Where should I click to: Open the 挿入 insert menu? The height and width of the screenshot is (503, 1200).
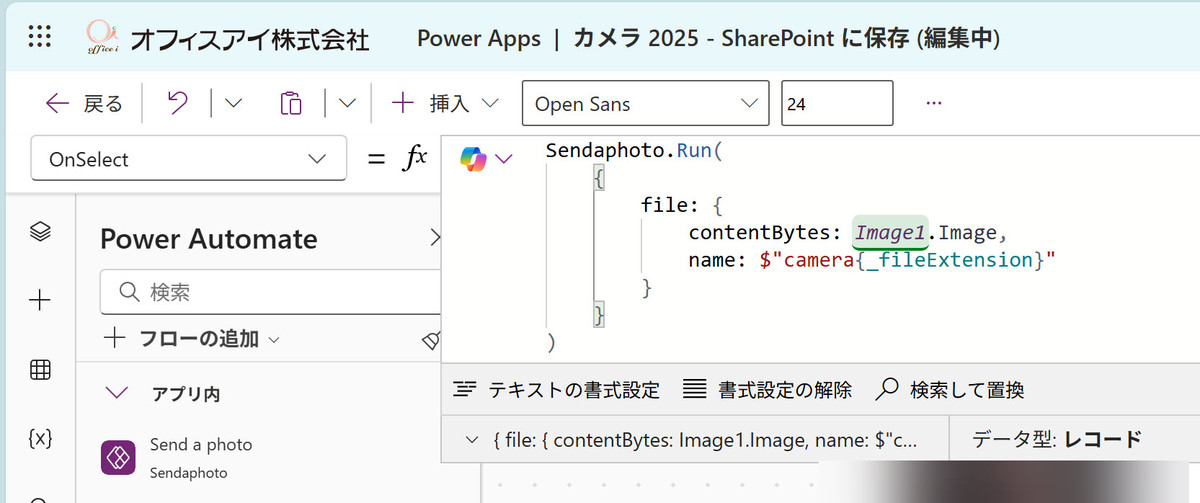click(x=445, y=103)
